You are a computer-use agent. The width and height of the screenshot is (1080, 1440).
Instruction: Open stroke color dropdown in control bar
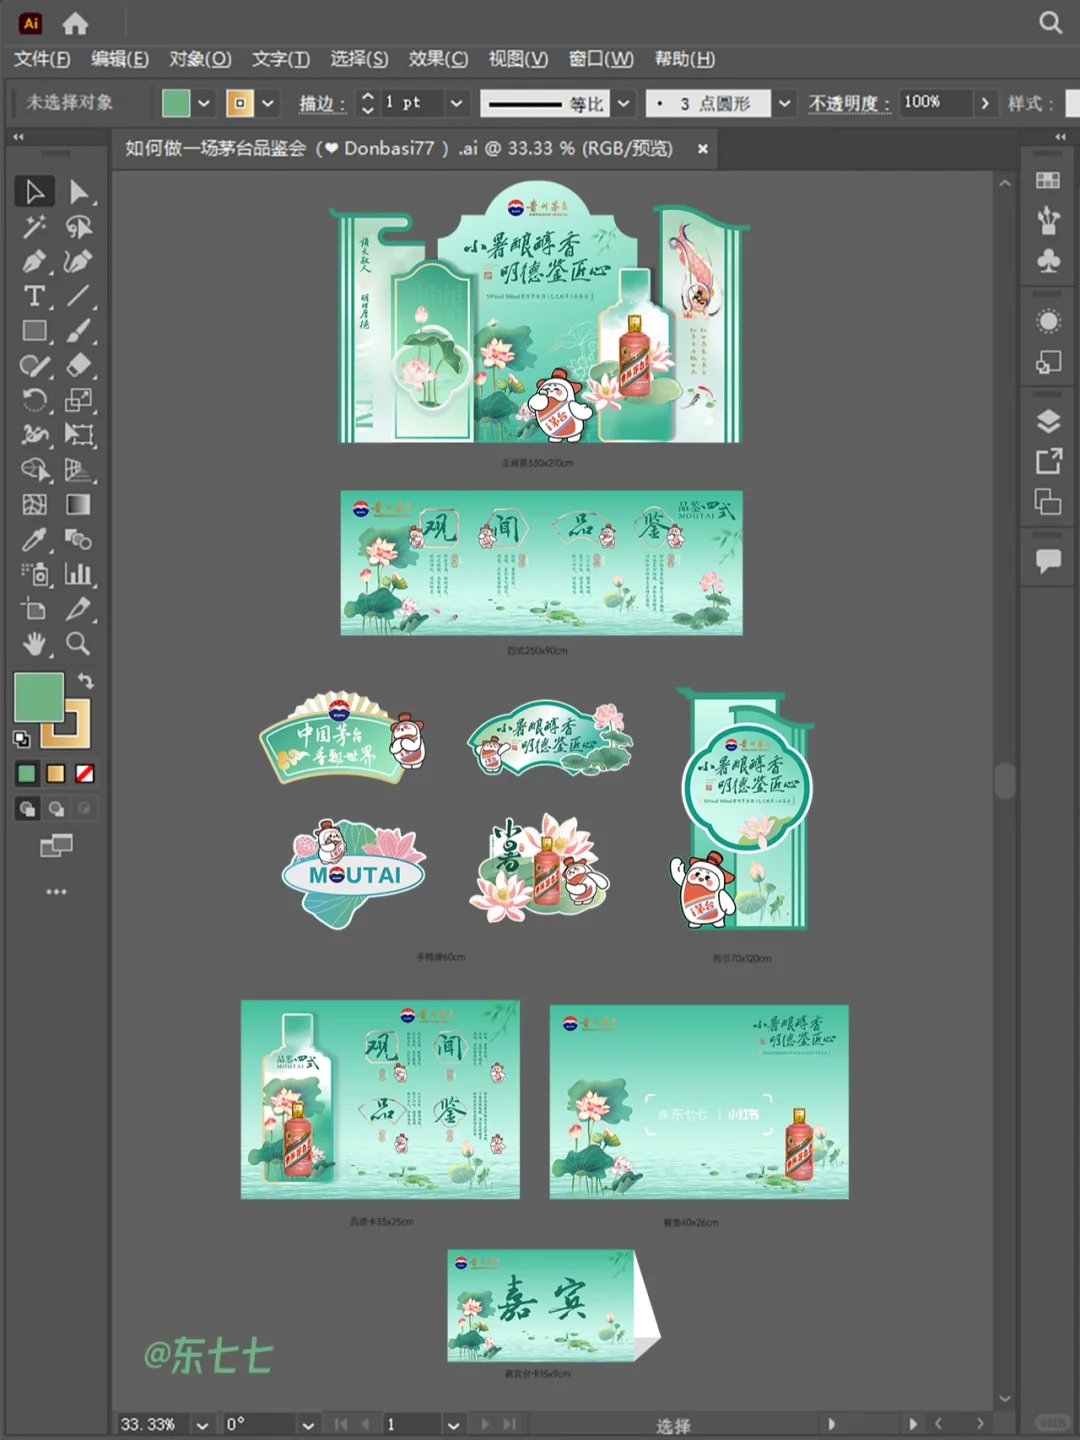point(268,103)
